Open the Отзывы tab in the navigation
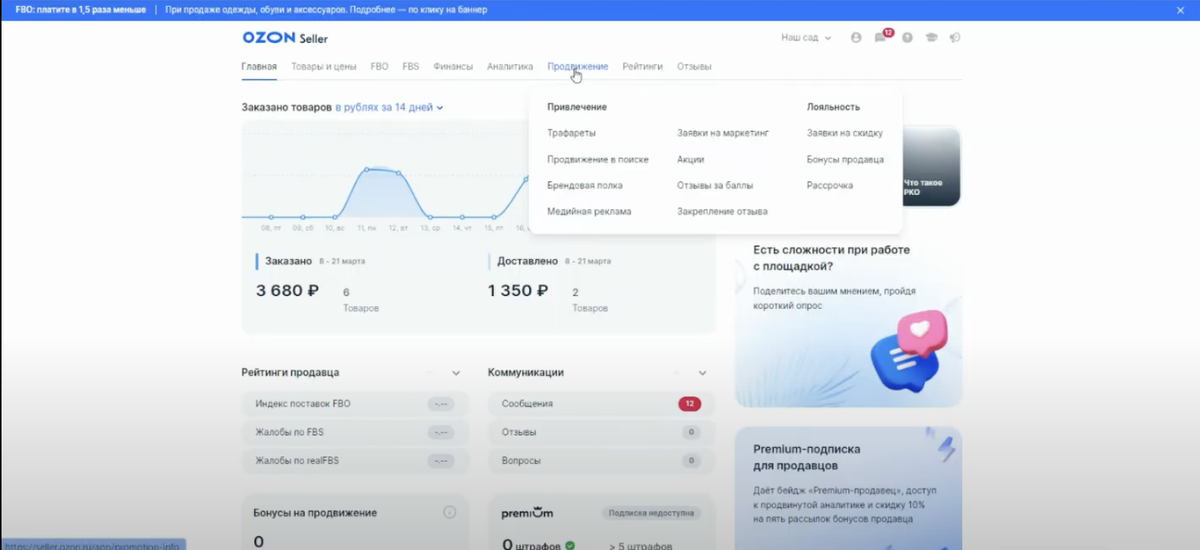 [694, 67]
